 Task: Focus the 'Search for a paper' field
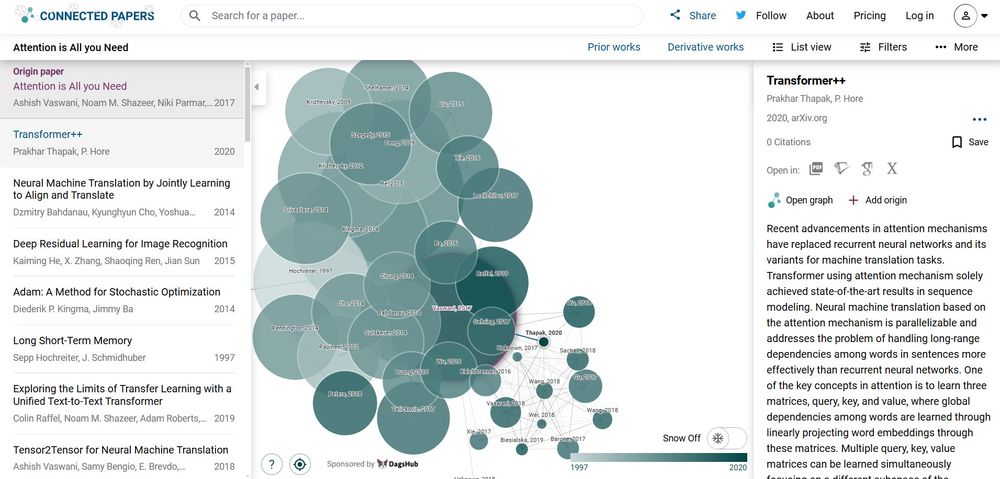pos(411,15)
